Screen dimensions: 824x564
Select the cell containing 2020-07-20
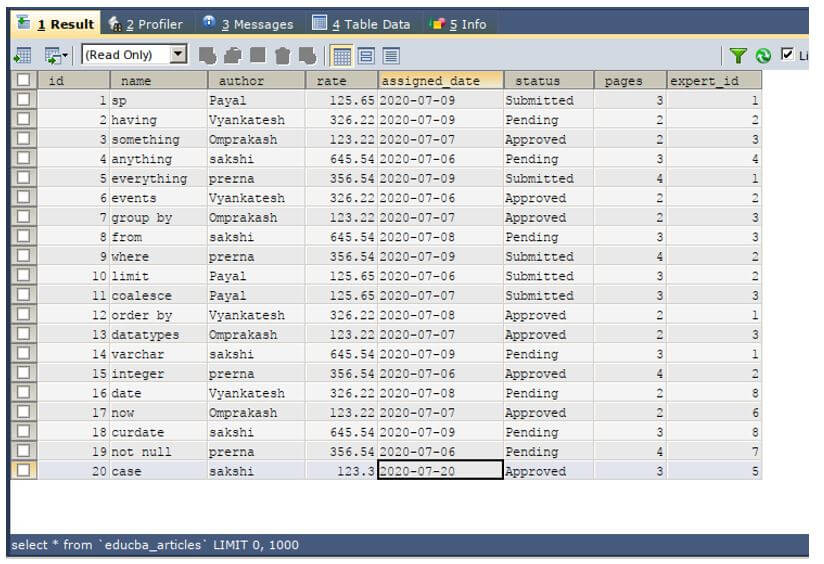click(x=440, y=470)
